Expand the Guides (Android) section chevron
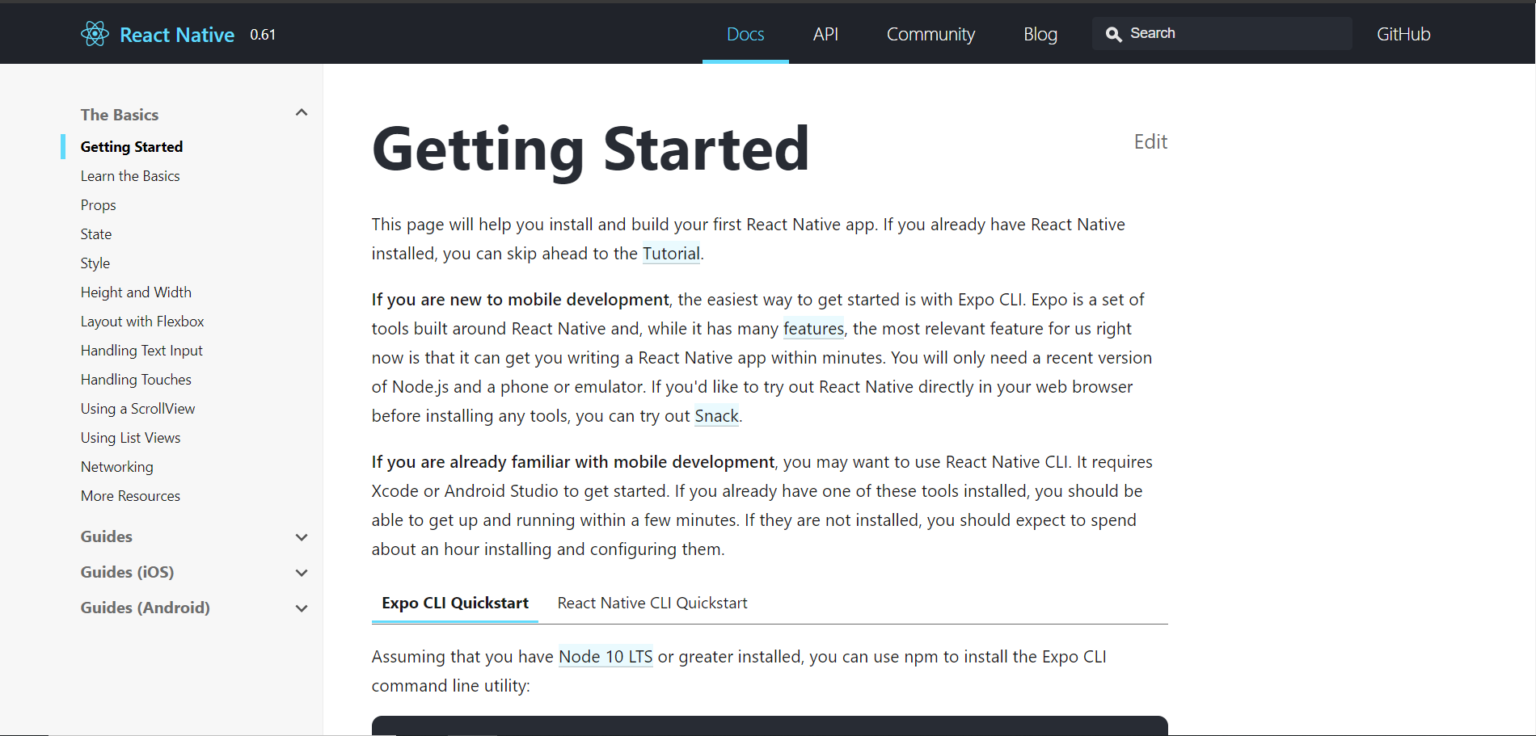 (x=301, y=608)
